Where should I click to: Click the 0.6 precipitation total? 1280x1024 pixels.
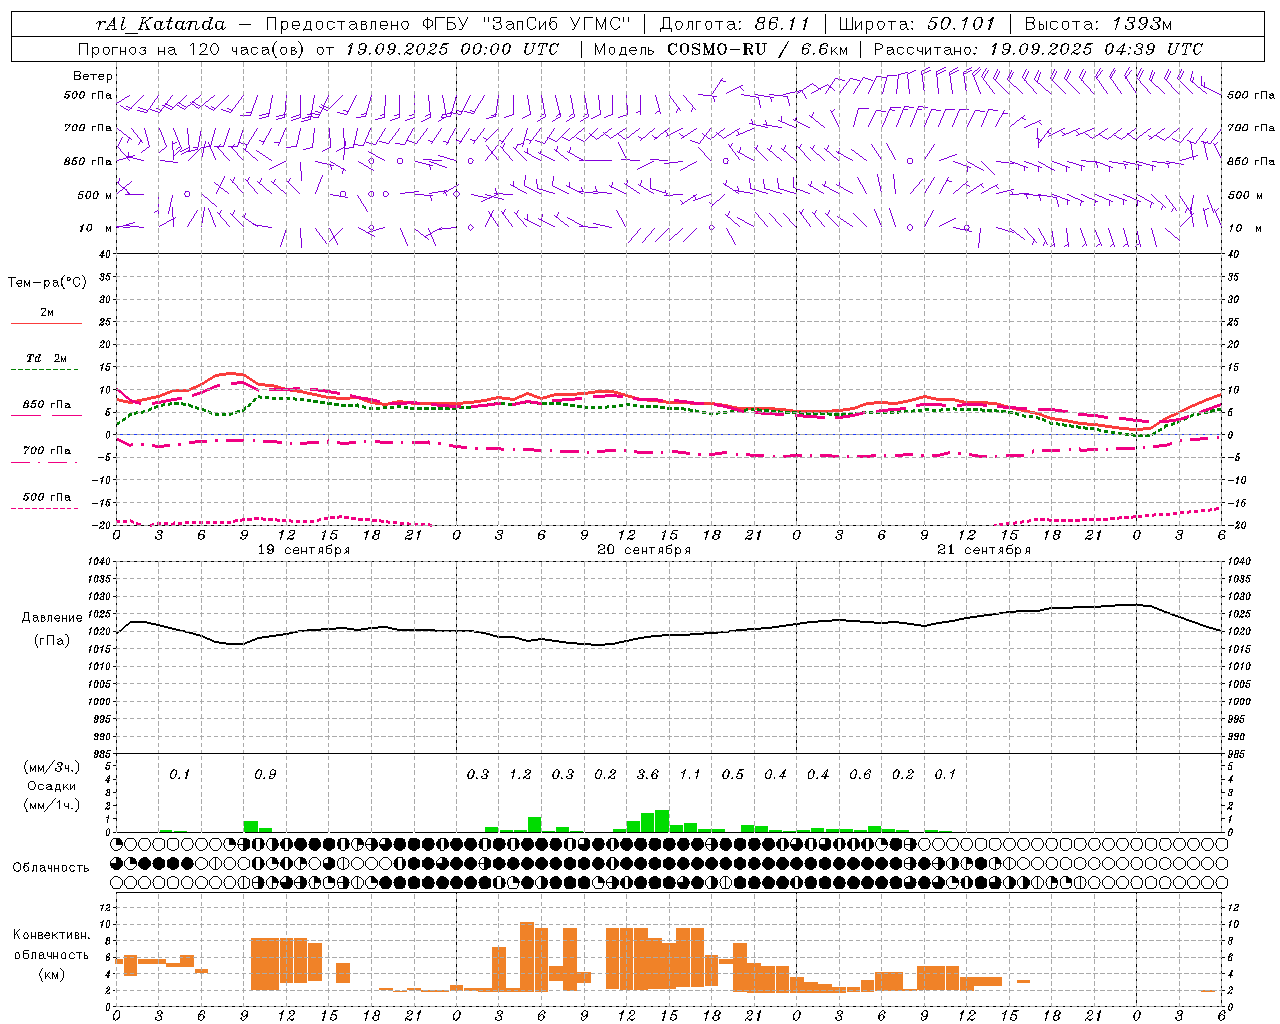860,774
